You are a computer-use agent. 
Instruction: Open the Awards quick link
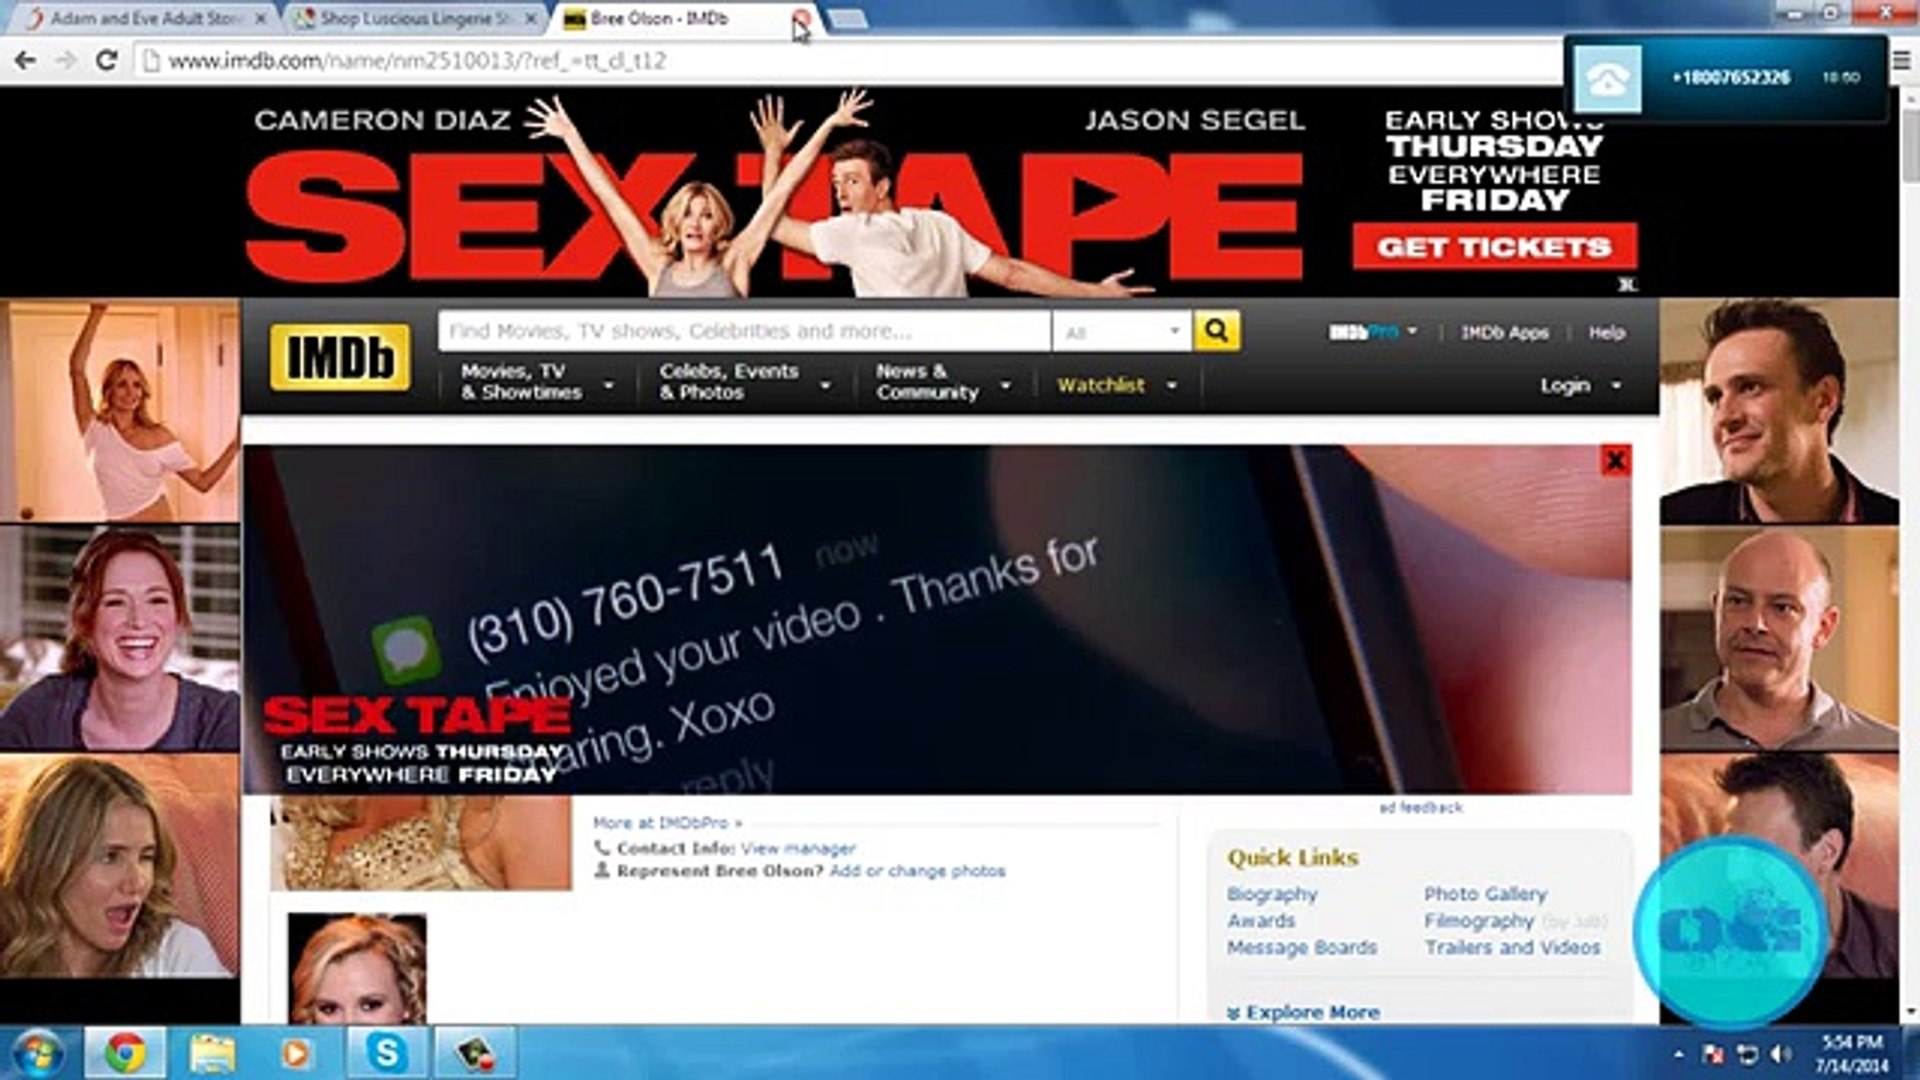[x=1261, y=921]
